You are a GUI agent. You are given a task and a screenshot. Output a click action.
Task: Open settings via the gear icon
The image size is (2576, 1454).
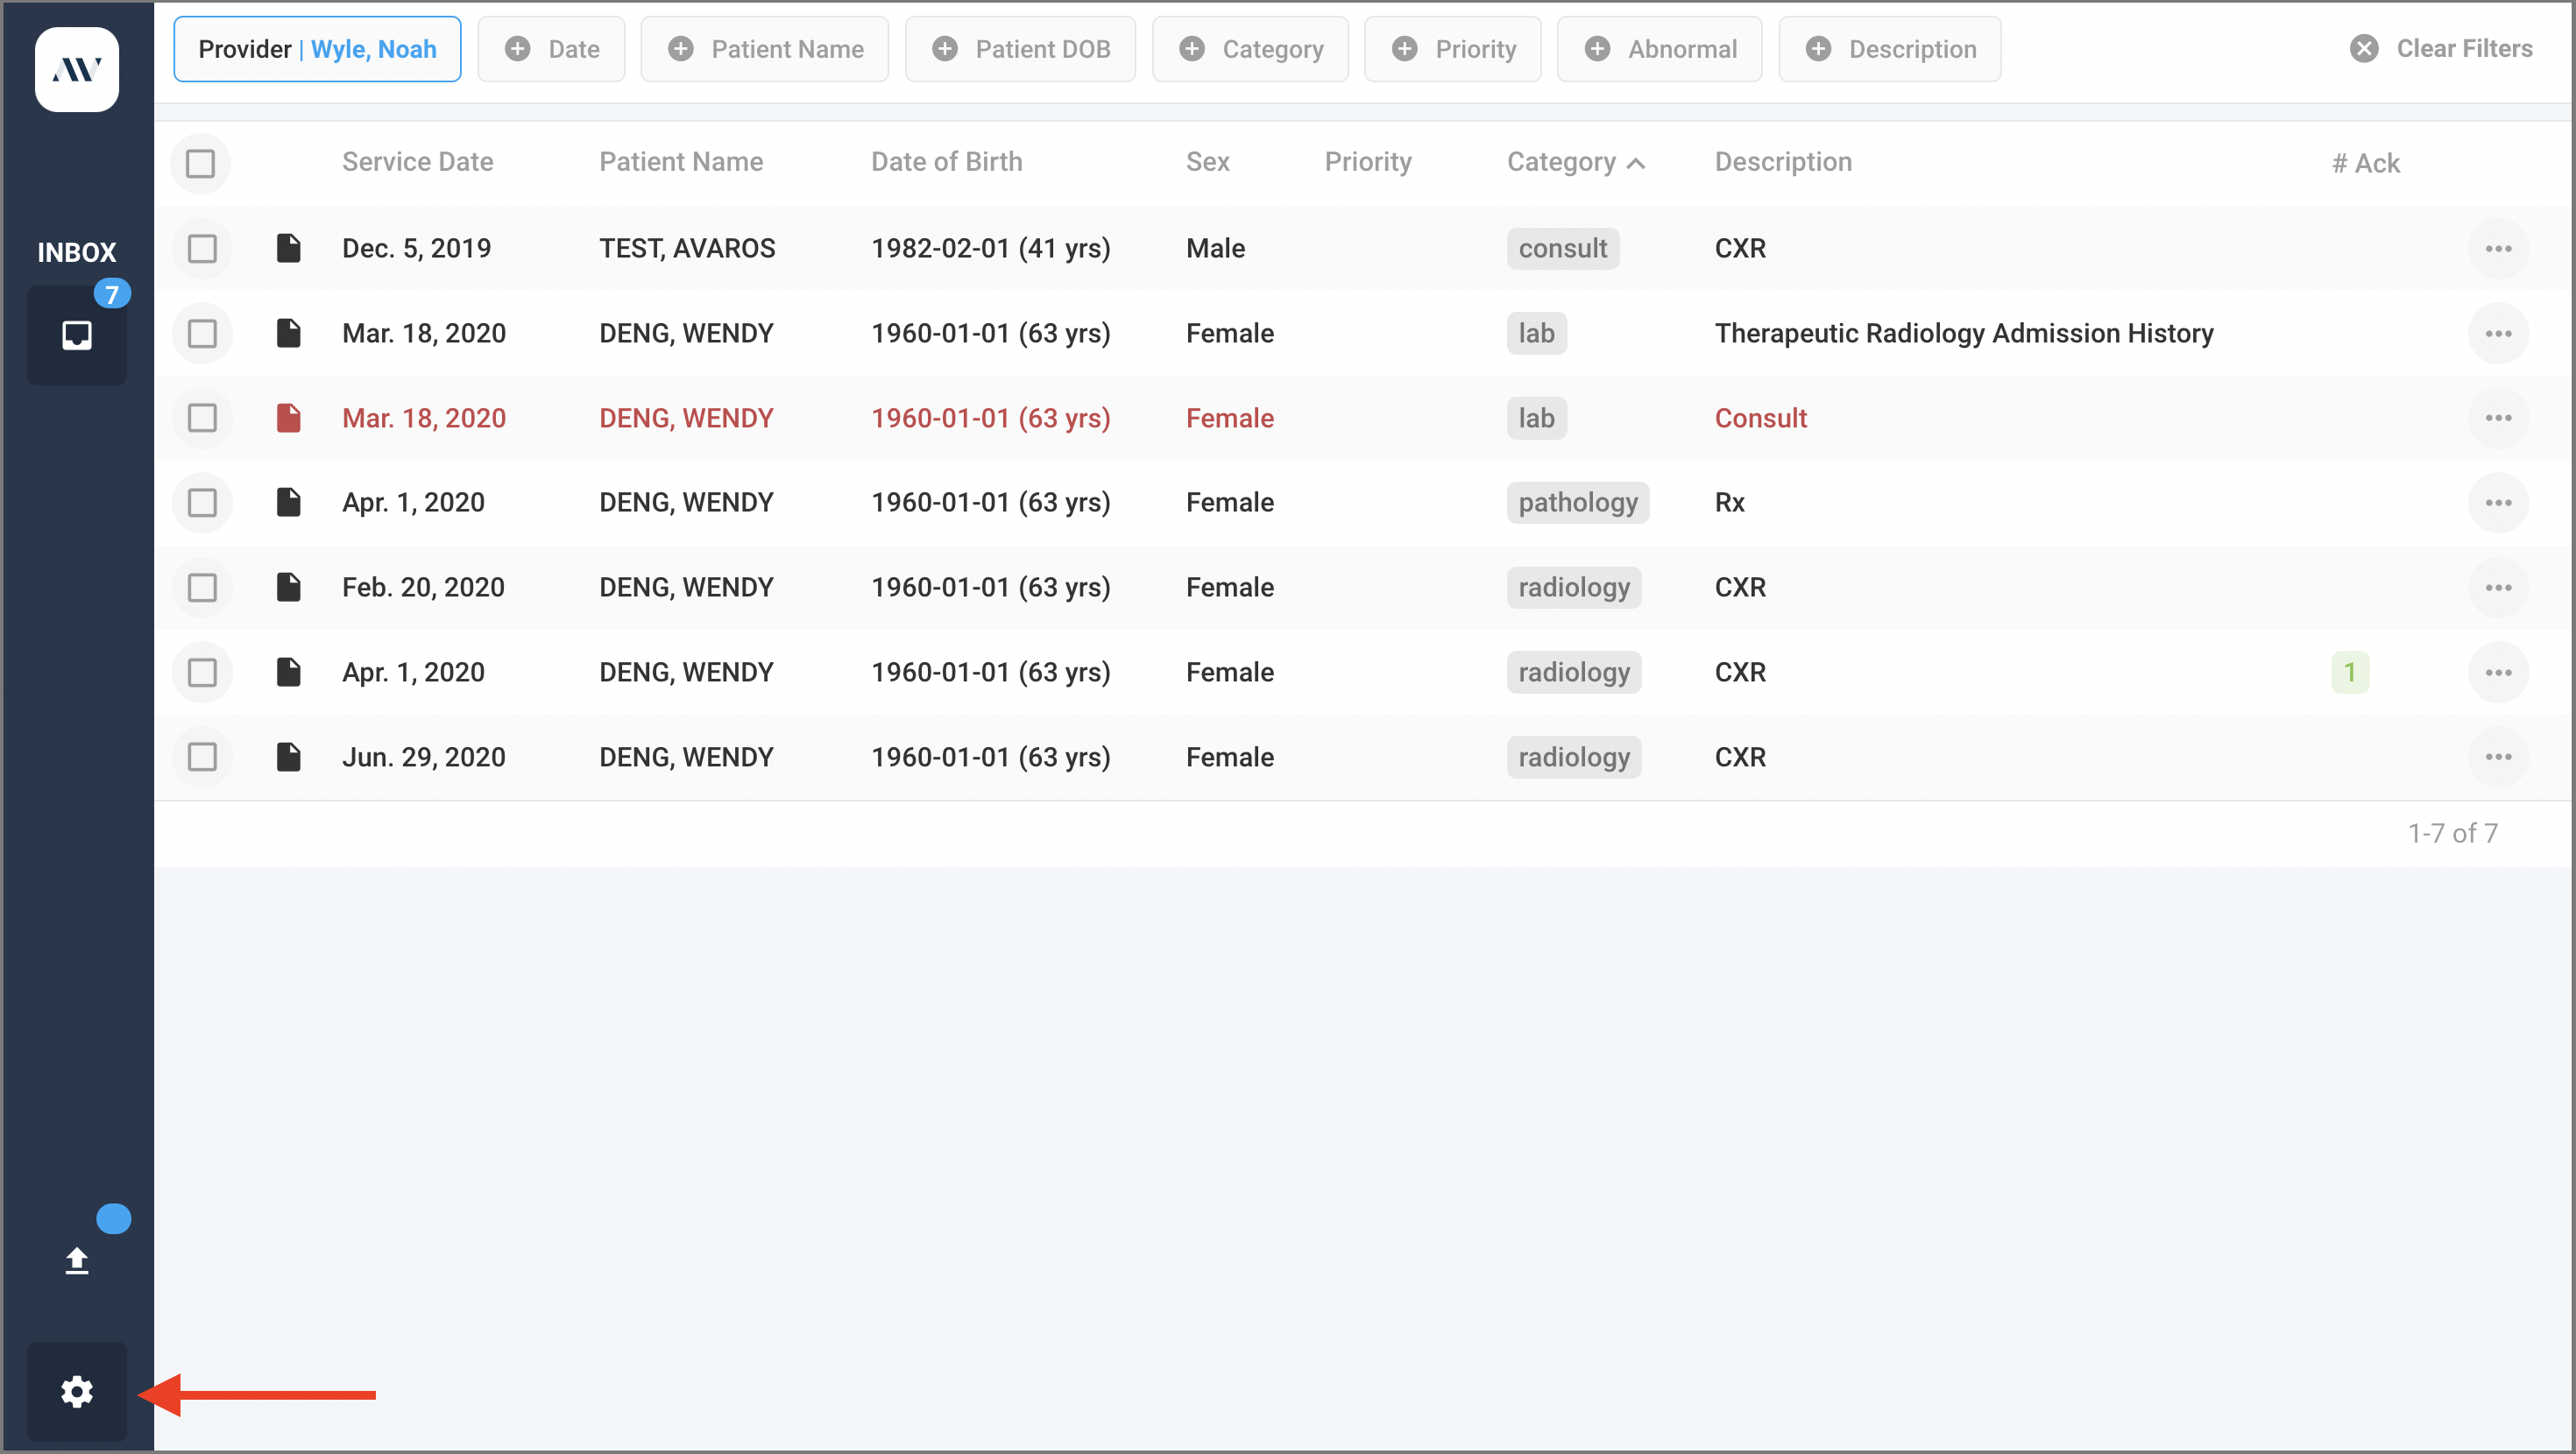click(77, 1390)
